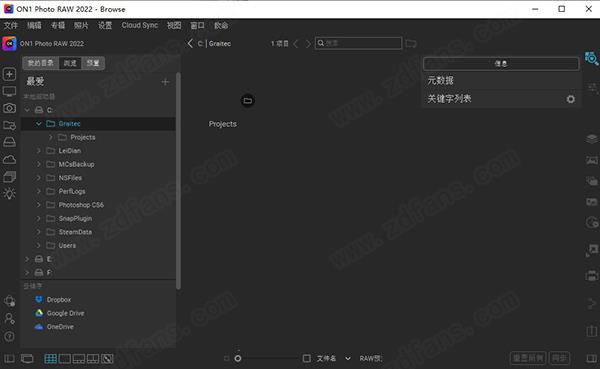Screen dimensions: 600x369
Task: Click the previous item arrow next to 1 项目
Action: click(295, 44)
